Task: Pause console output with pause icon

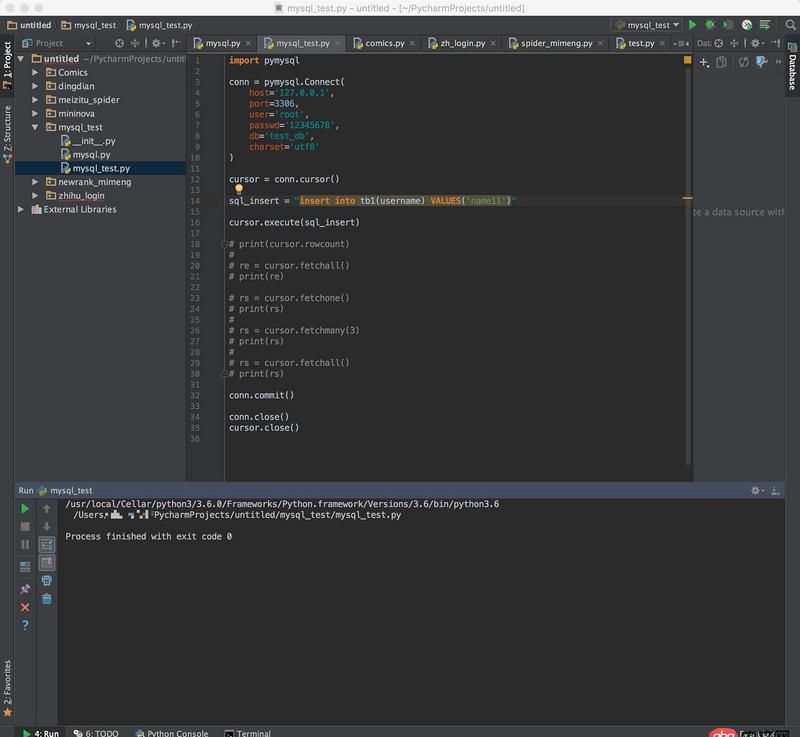Action: click(x=24, y=543)
